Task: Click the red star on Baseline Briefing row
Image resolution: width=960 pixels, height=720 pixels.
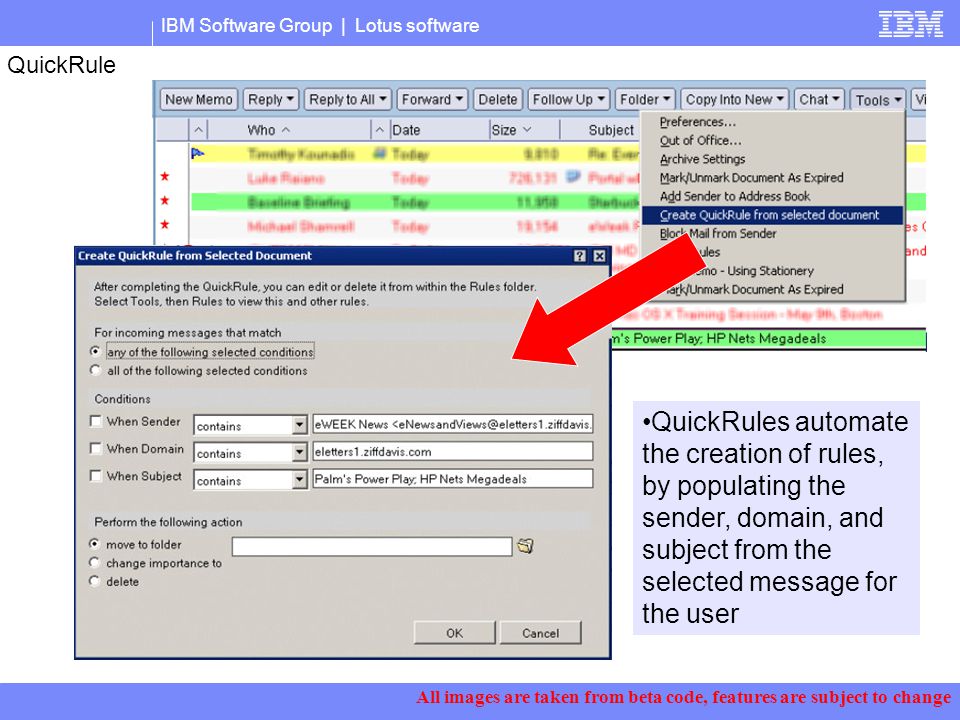Action: tap(165, 201)
